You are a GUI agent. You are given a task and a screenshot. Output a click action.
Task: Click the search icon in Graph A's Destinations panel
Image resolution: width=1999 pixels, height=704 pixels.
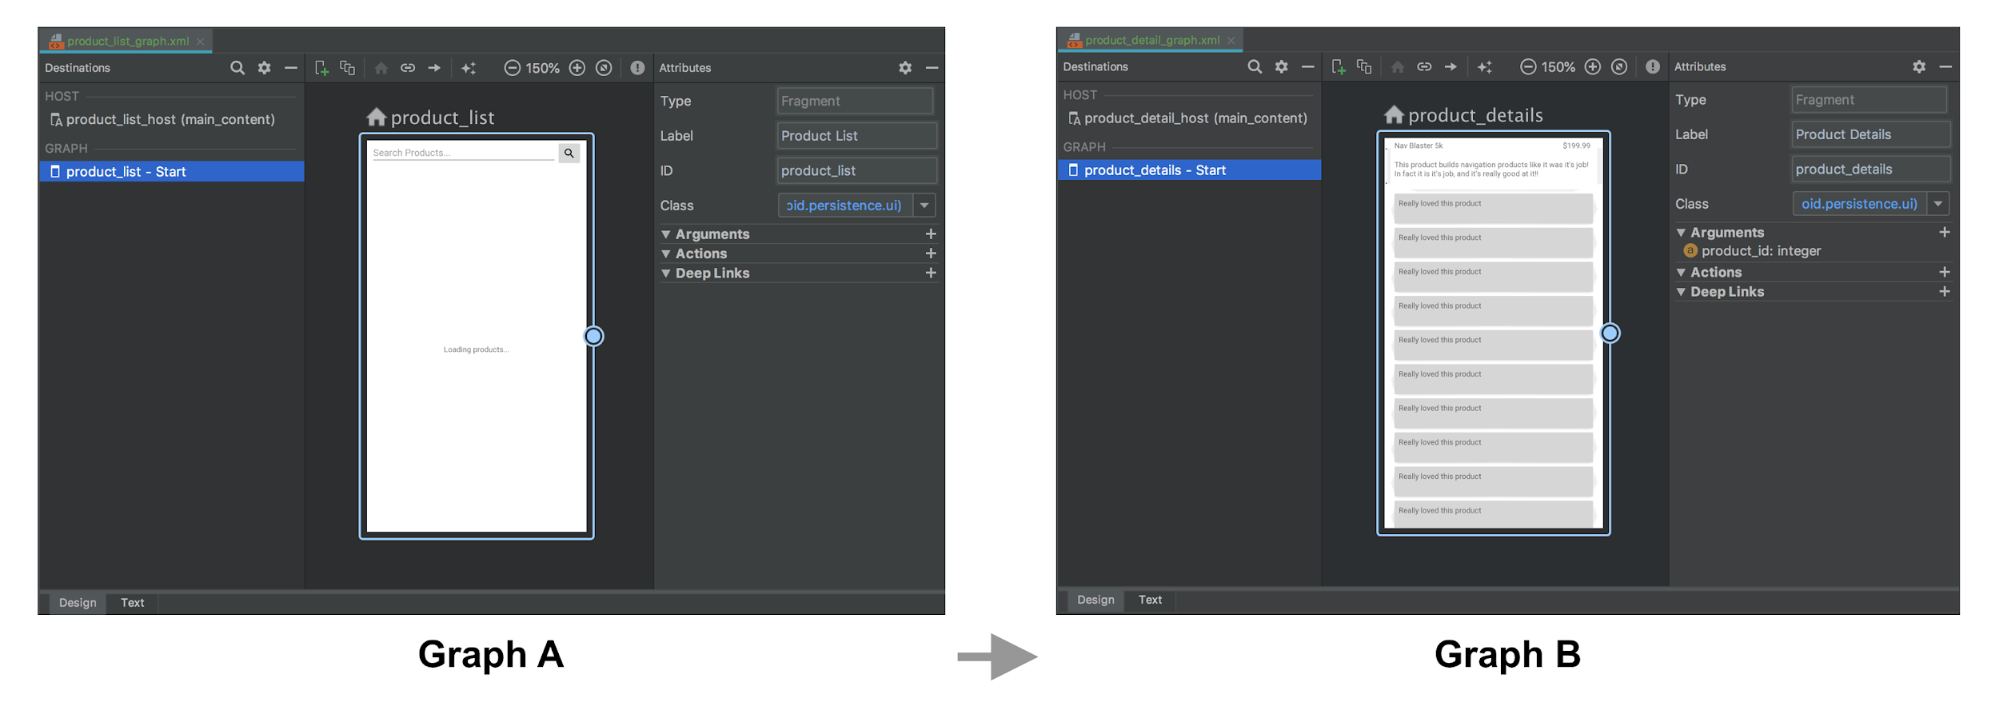click(237, 68)
